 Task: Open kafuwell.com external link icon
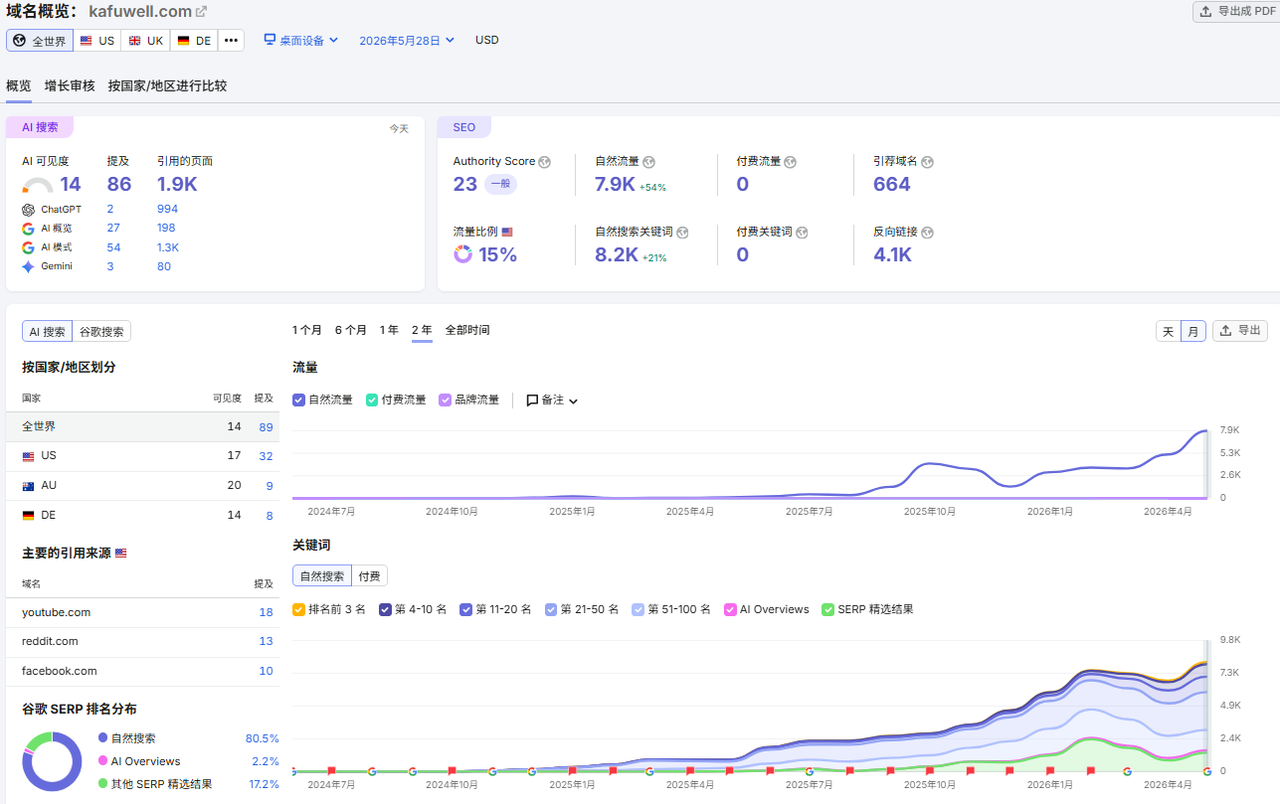[201, 12]
